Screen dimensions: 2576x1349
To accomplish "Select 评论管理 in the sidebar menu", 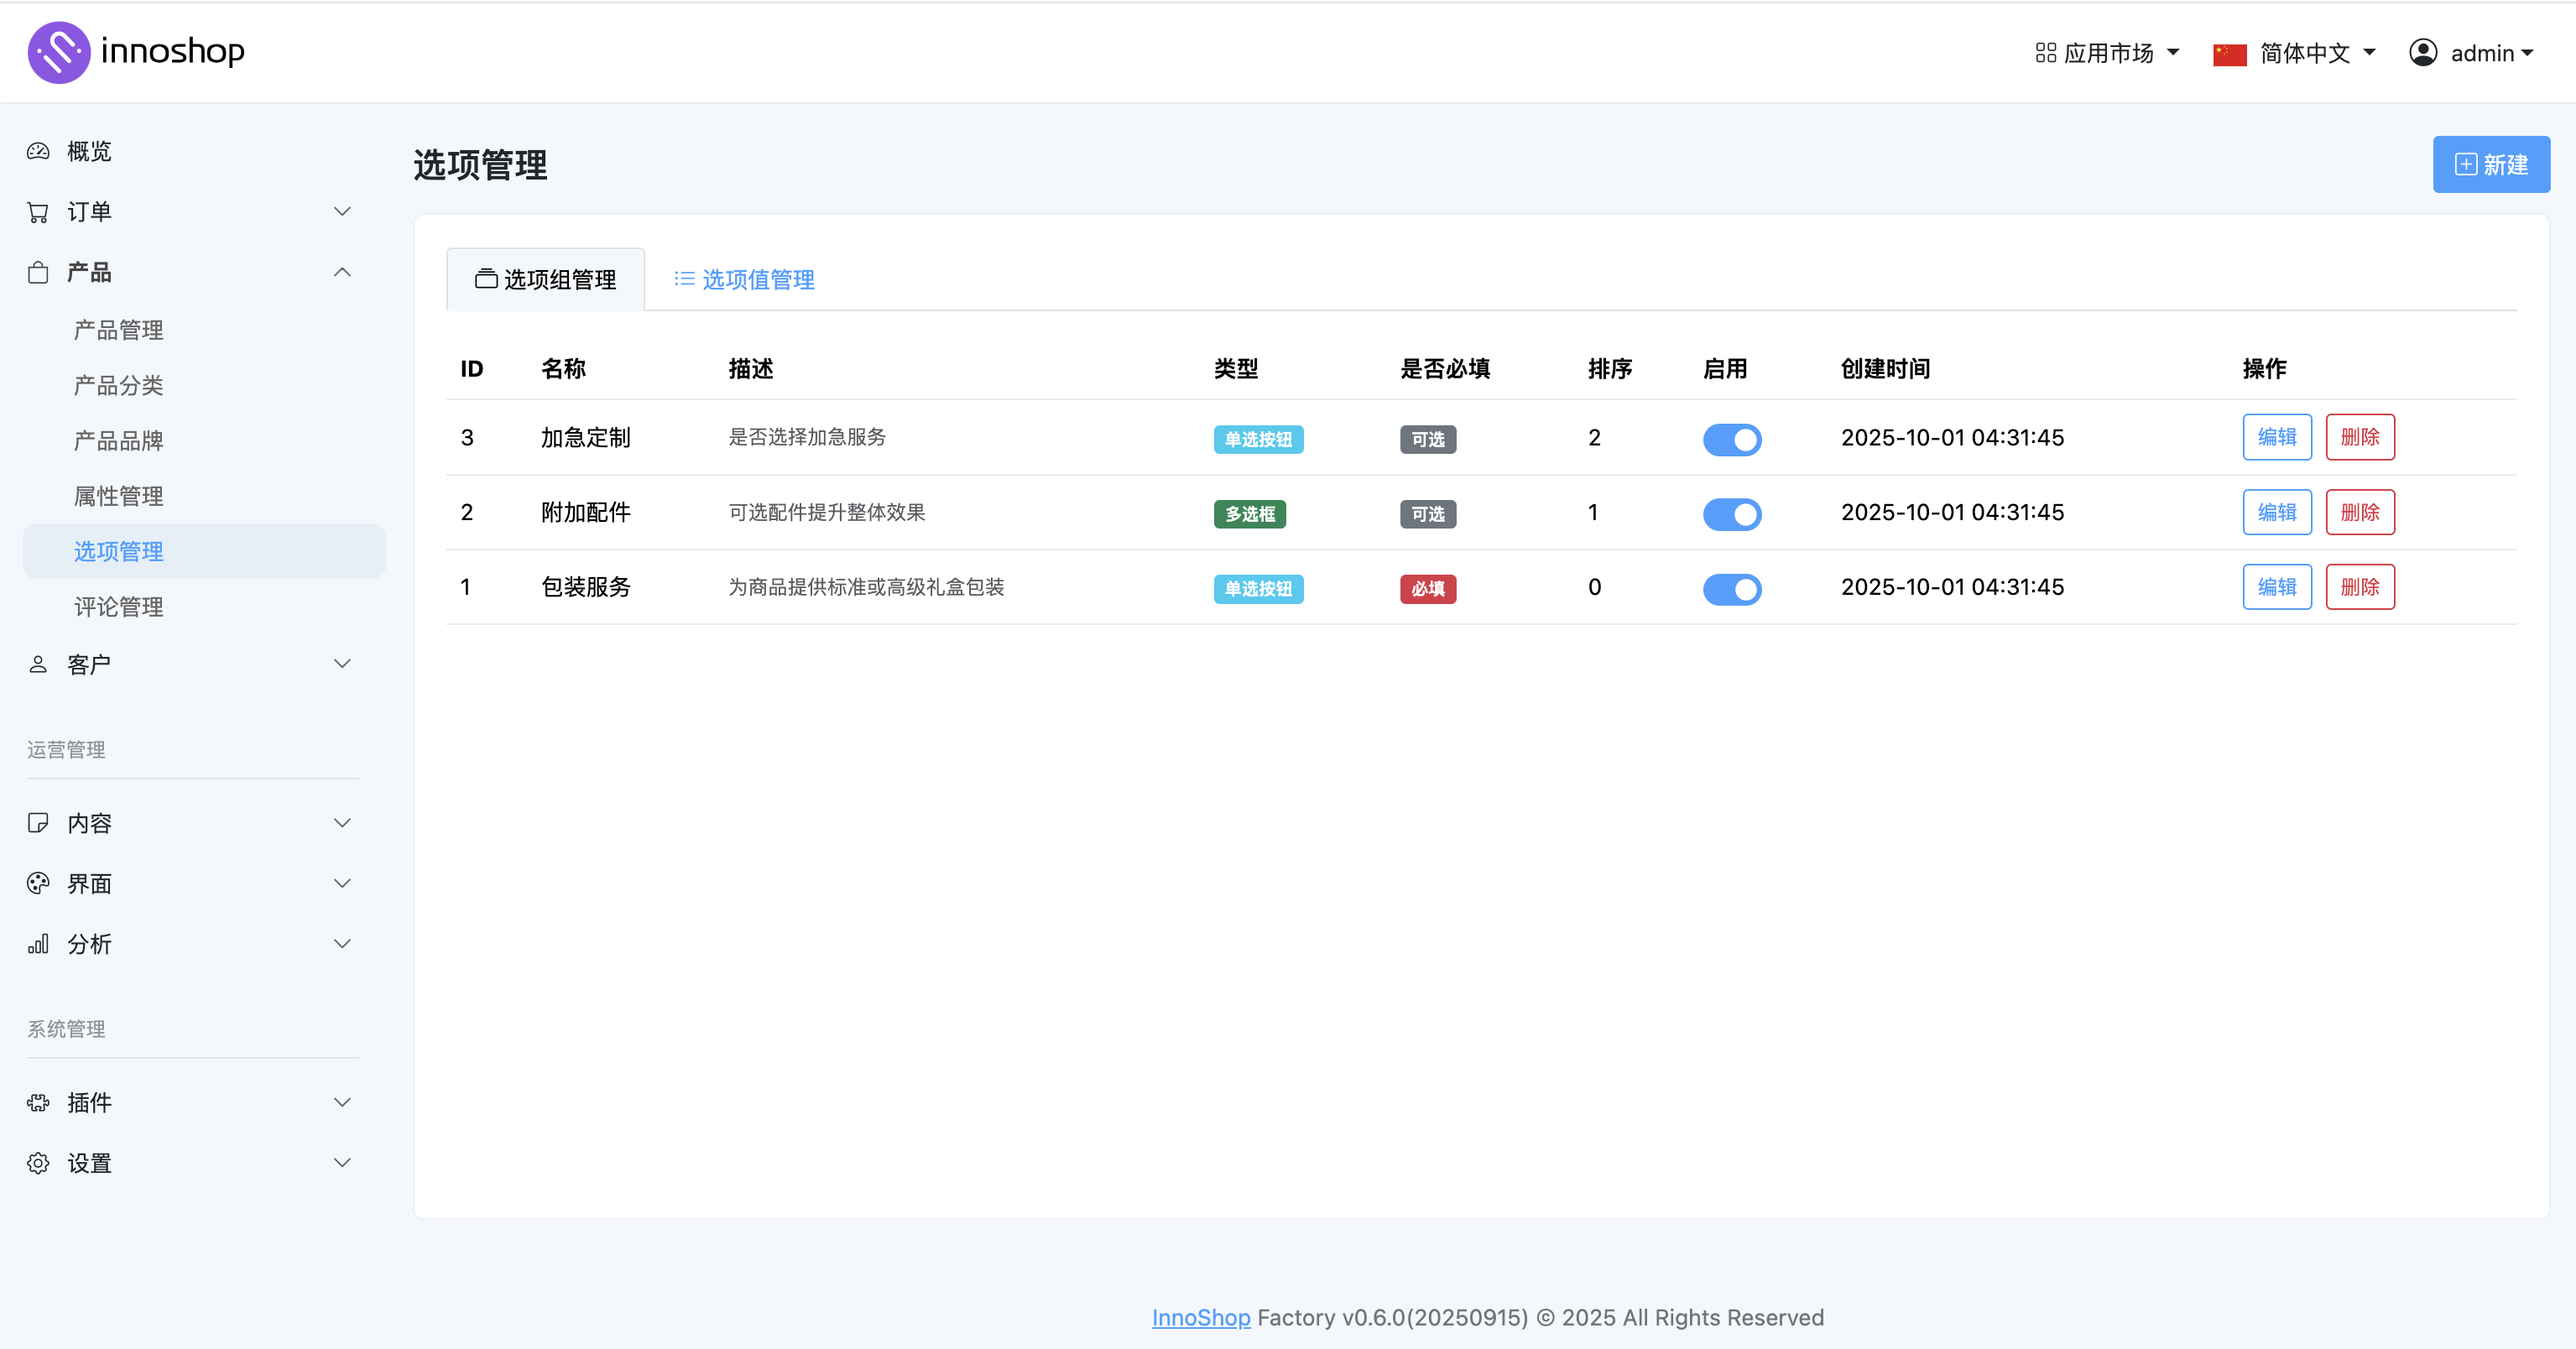I will pos(119,606).
